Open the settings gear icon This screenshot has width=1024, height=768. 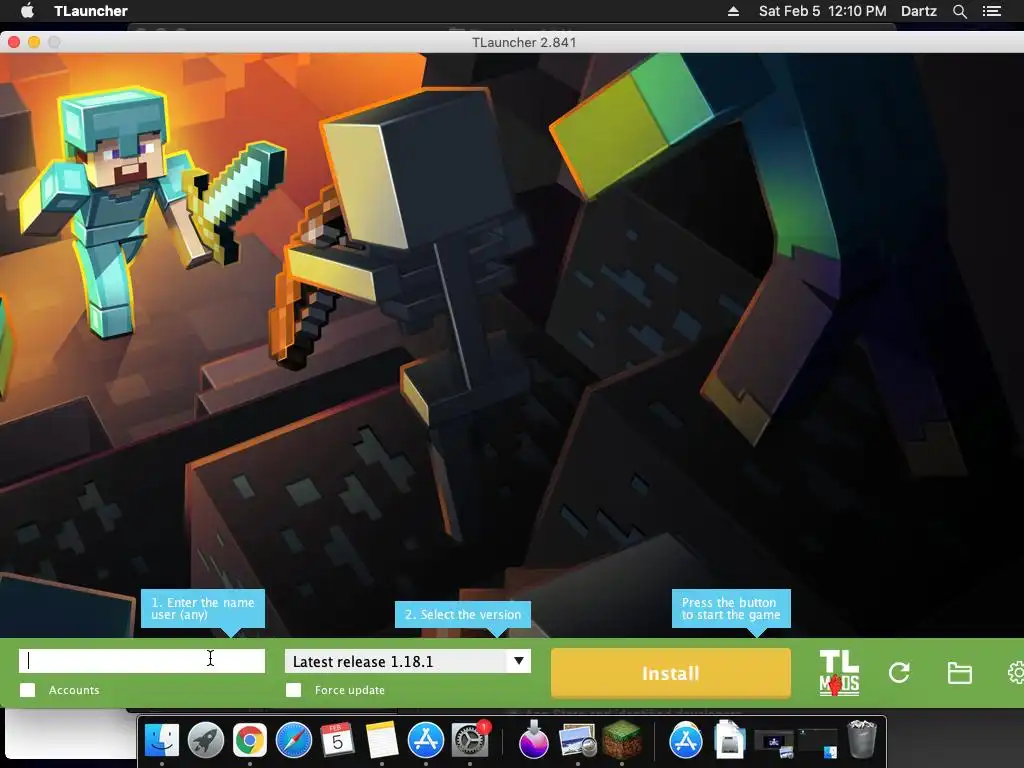pos(1016,673)
